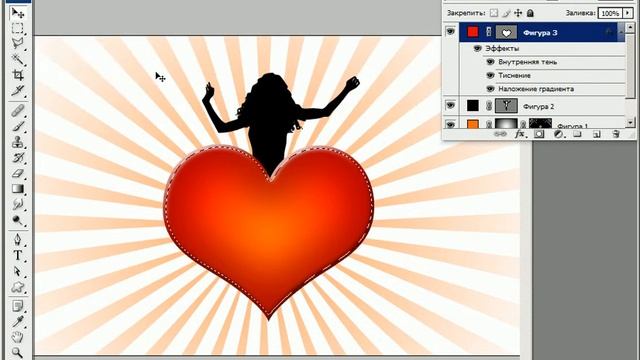Viewport: 640px width, 360px height.
Task: Select the Custom Shape tool
Action: 18,287
